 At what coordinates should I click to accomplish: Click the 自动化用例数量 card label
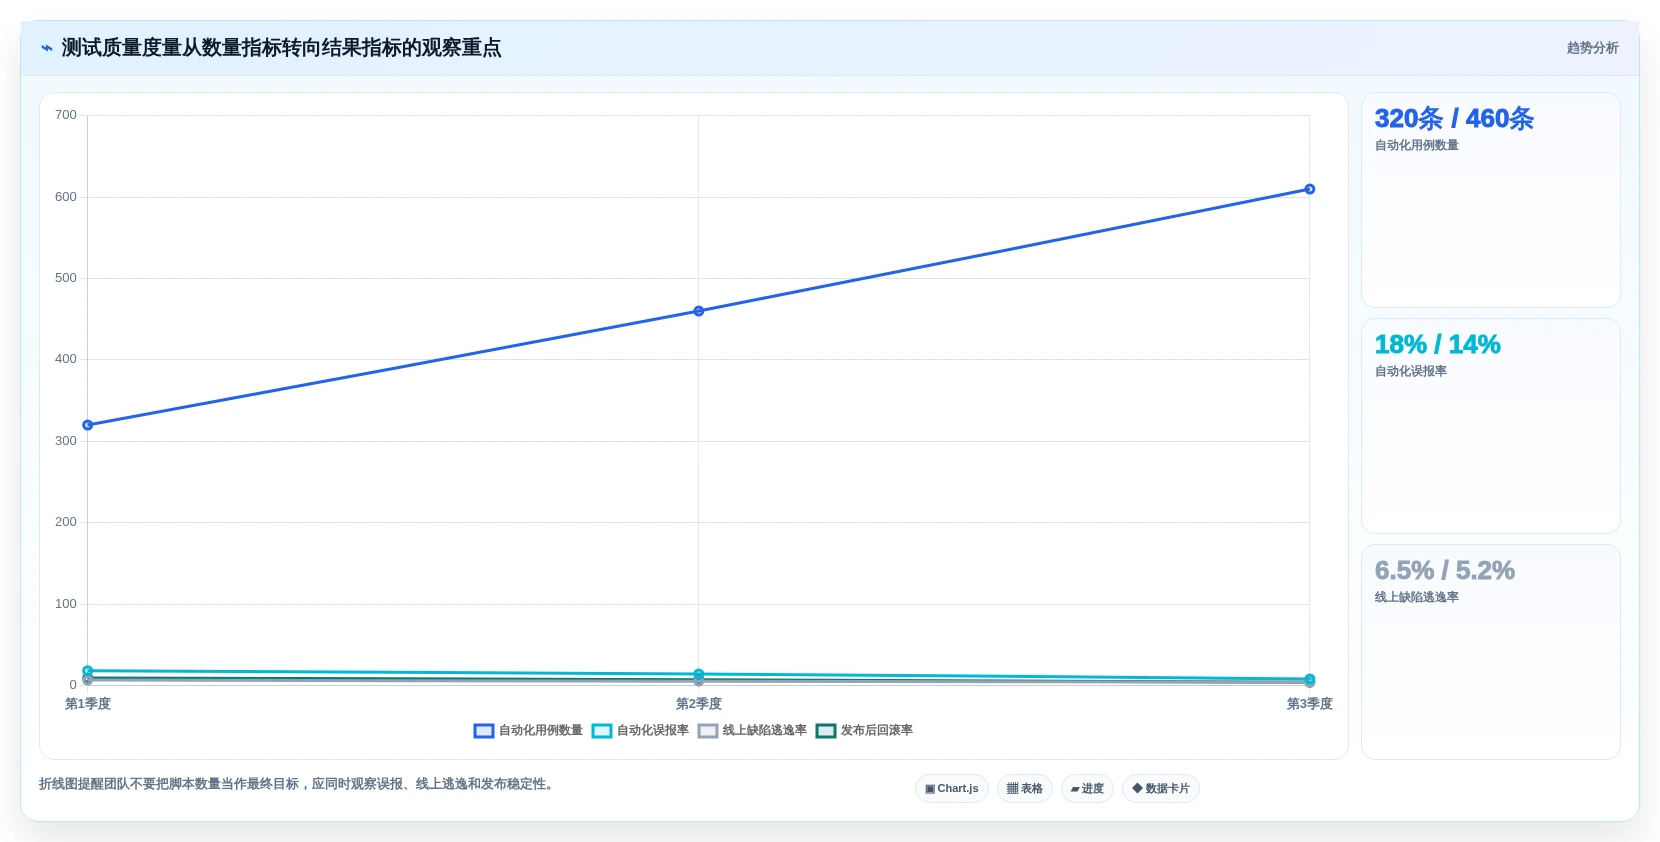point(1416,145)
